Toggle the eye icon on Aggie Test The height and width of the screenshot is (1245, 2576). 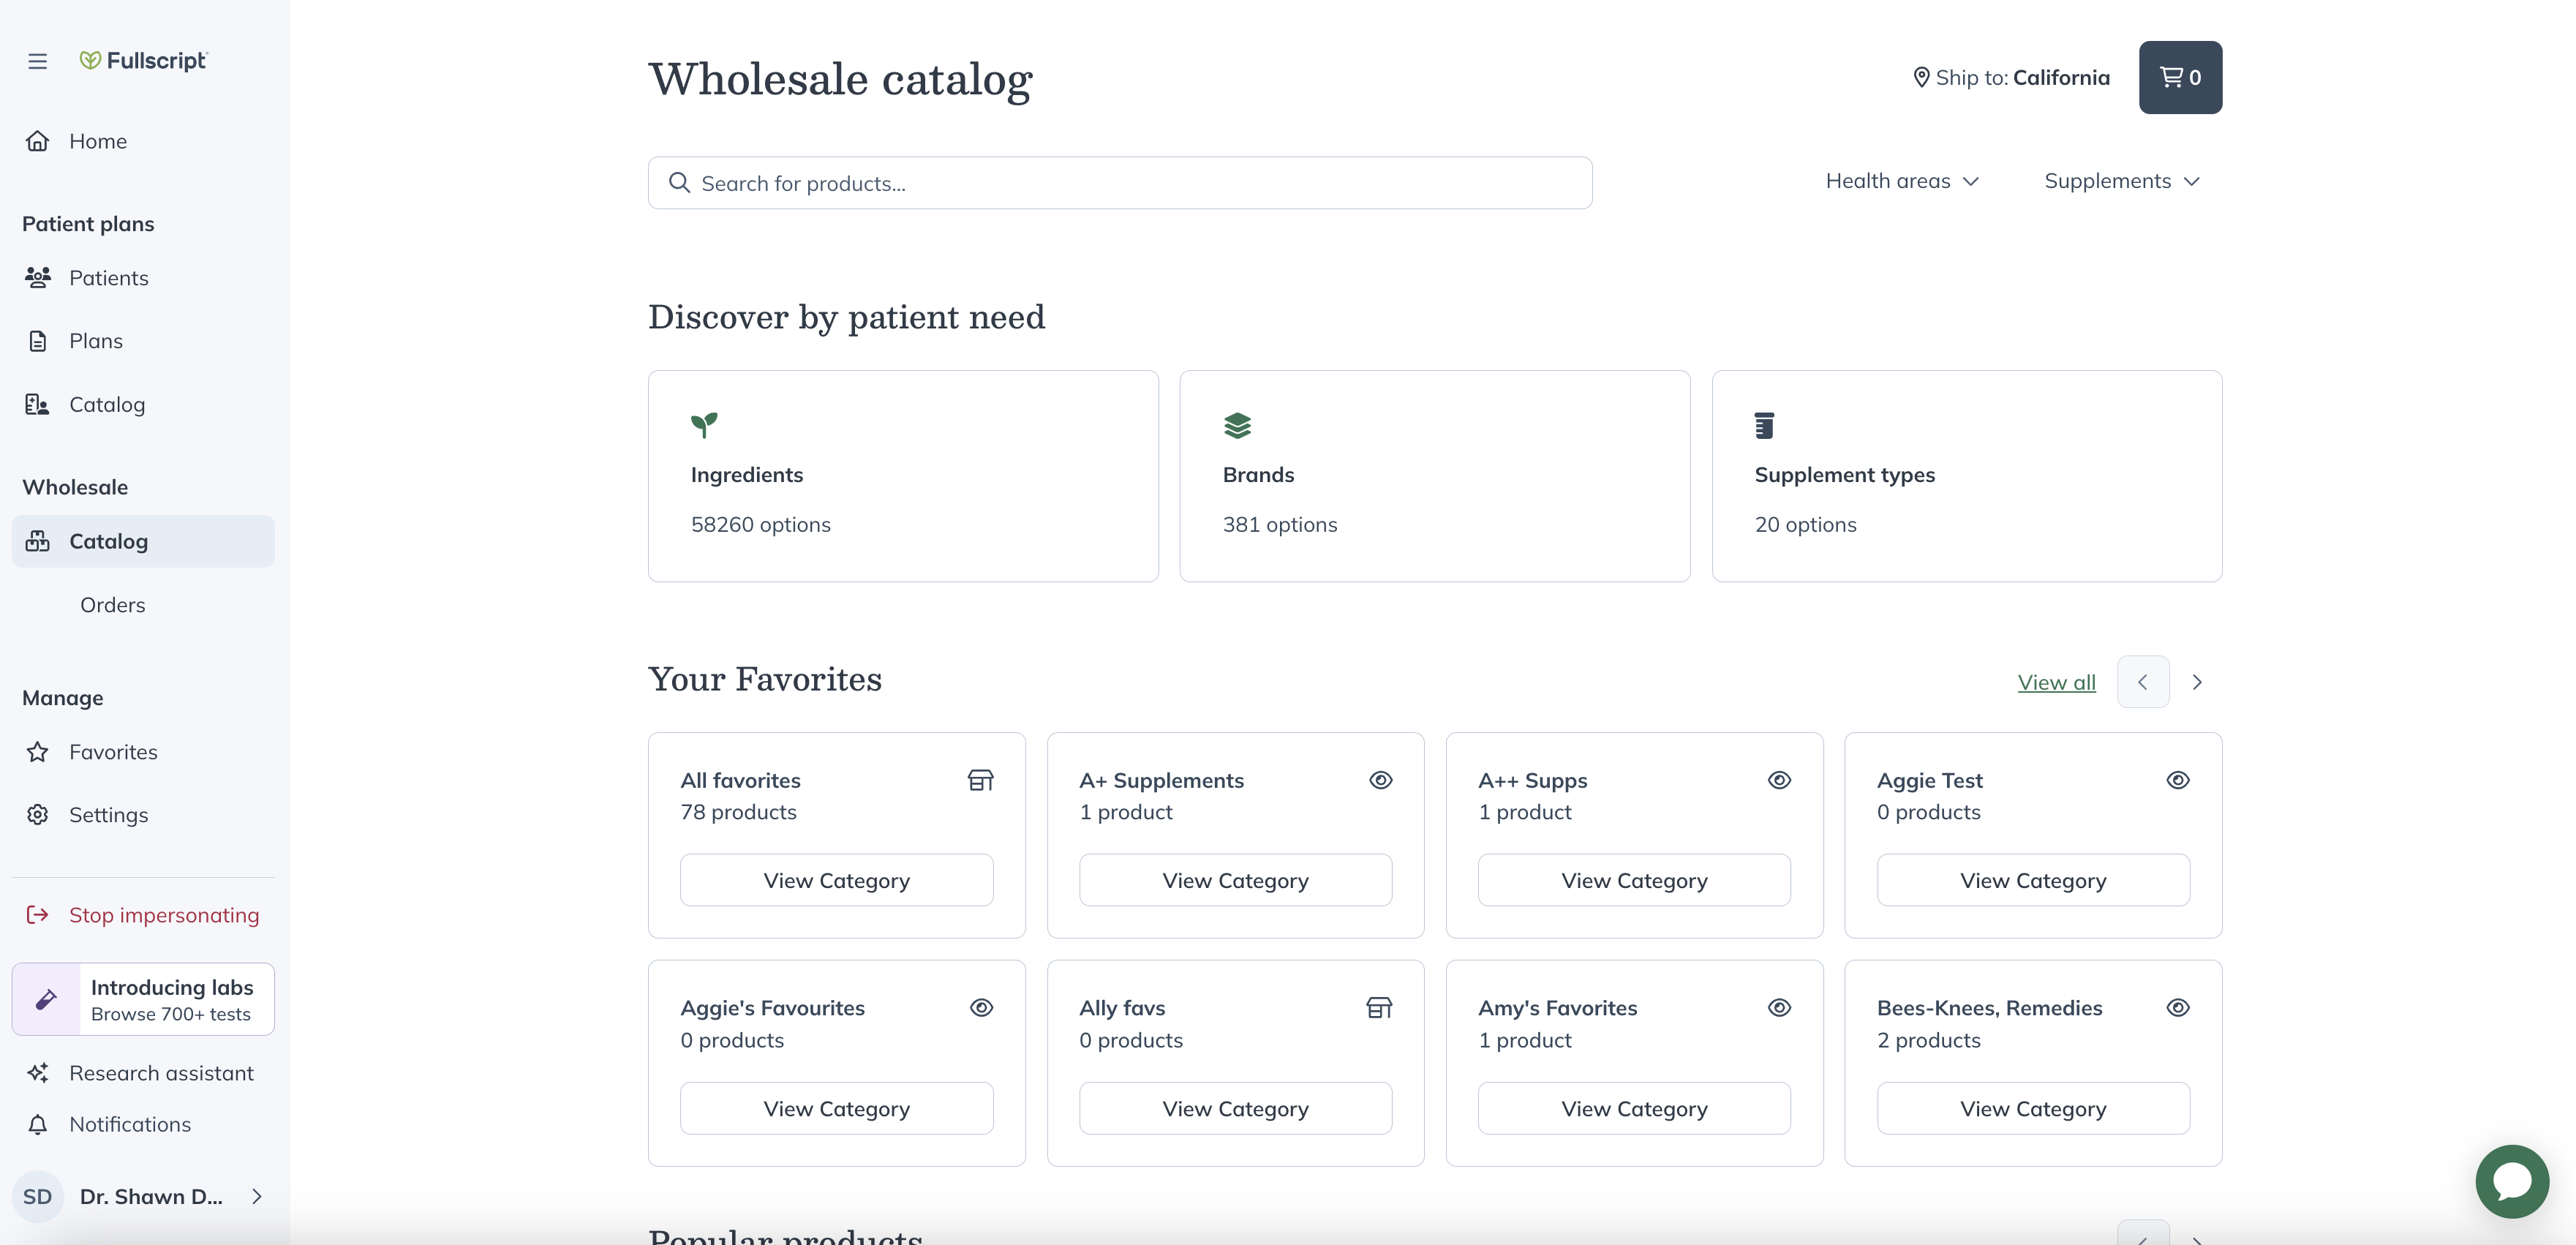point(2179,780)
